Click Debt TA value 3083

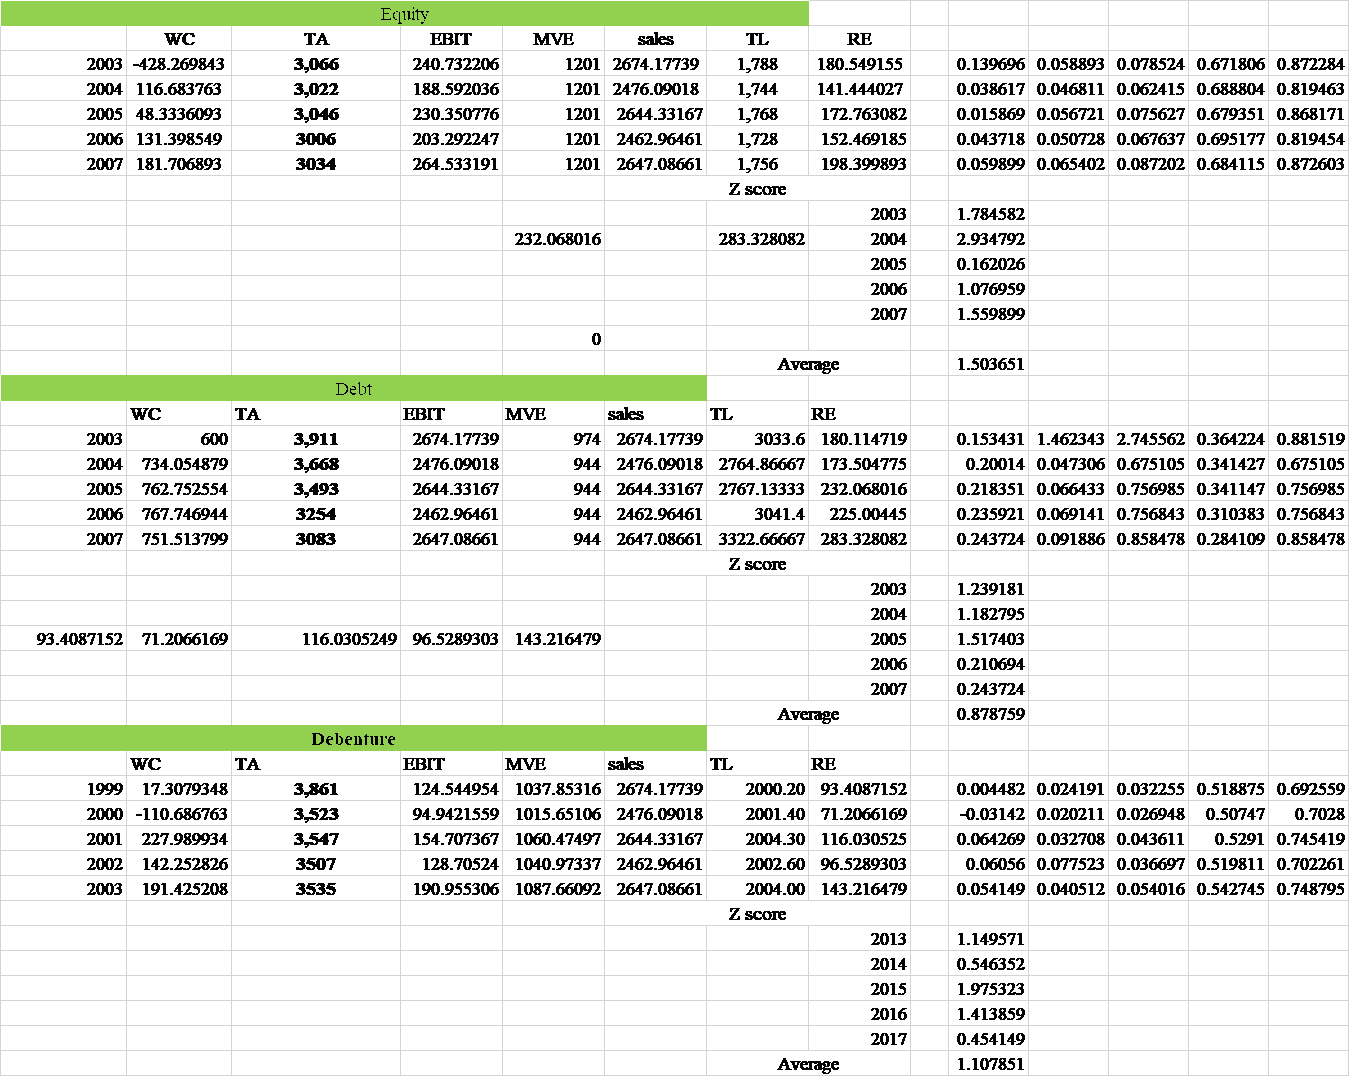316,539
